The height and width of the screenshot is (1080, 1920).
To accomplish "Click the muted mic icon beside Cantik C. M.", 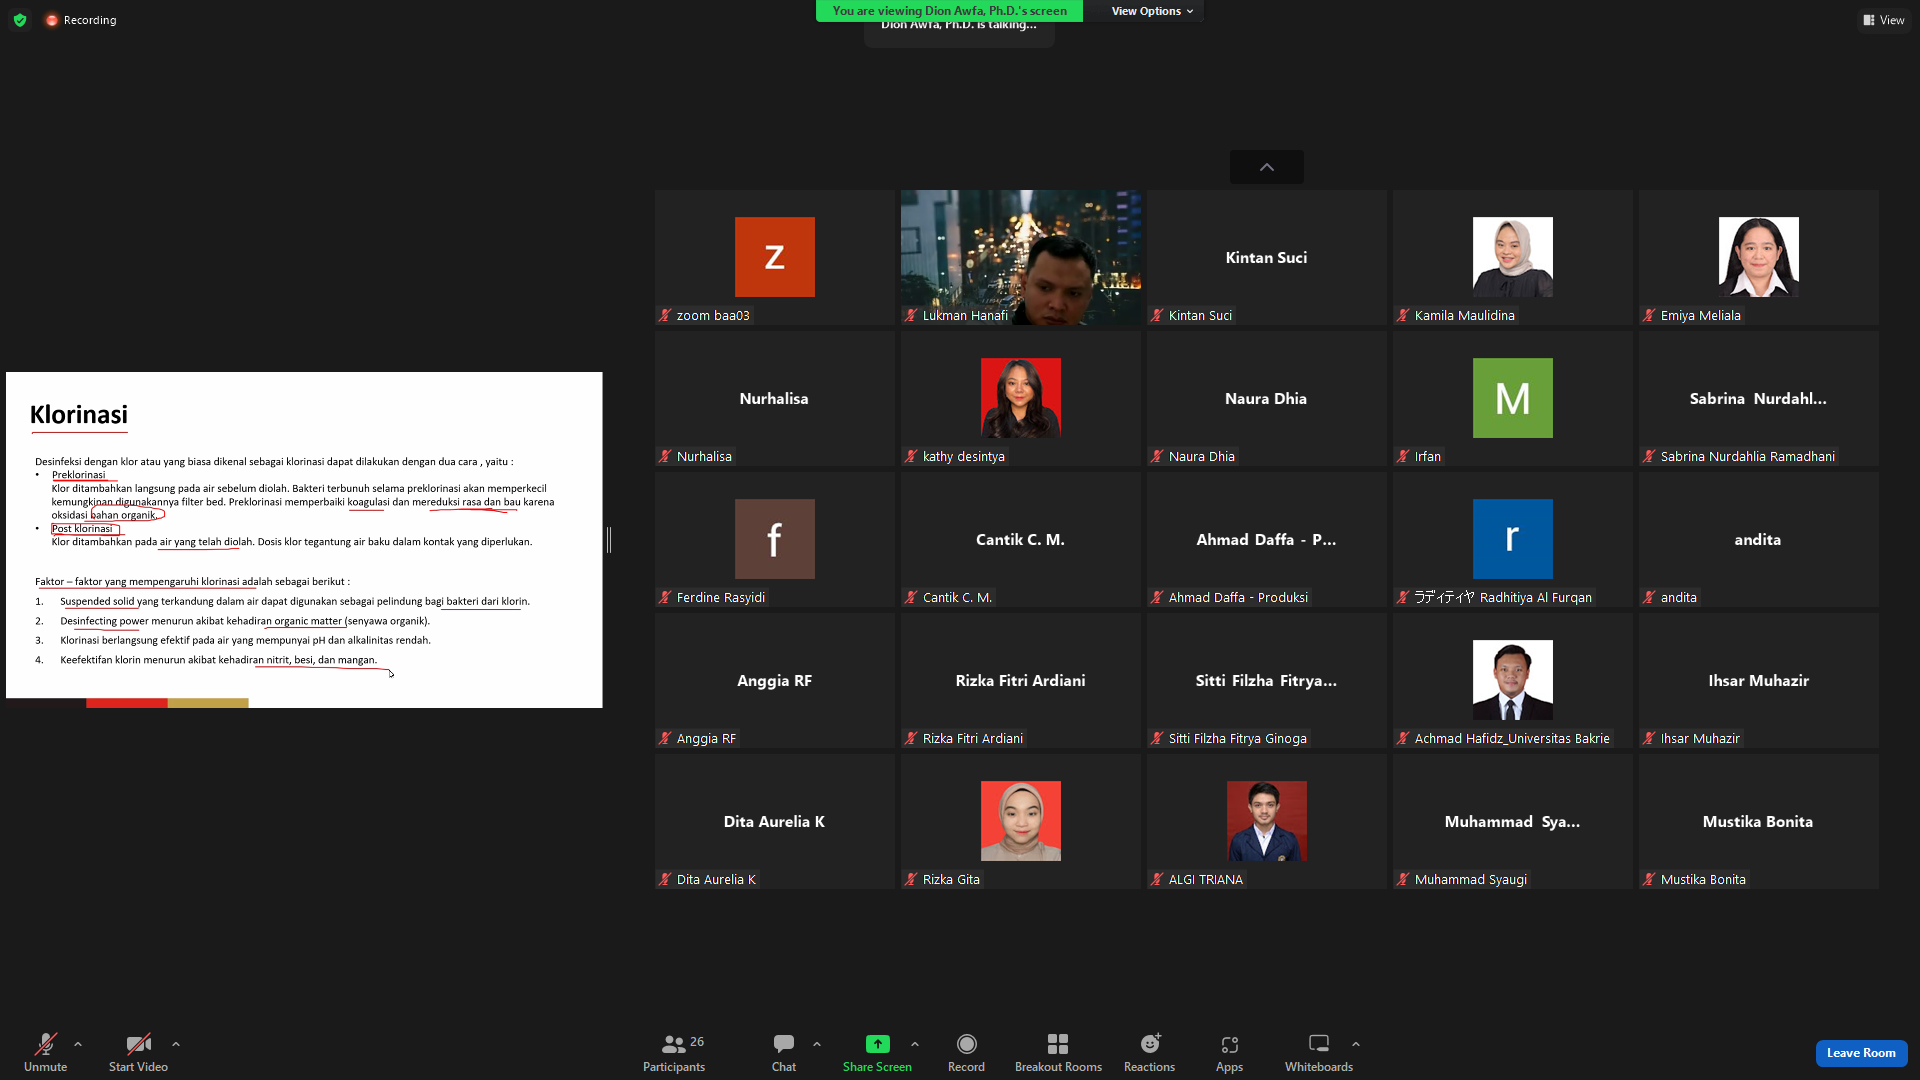I will pos(912,597).
